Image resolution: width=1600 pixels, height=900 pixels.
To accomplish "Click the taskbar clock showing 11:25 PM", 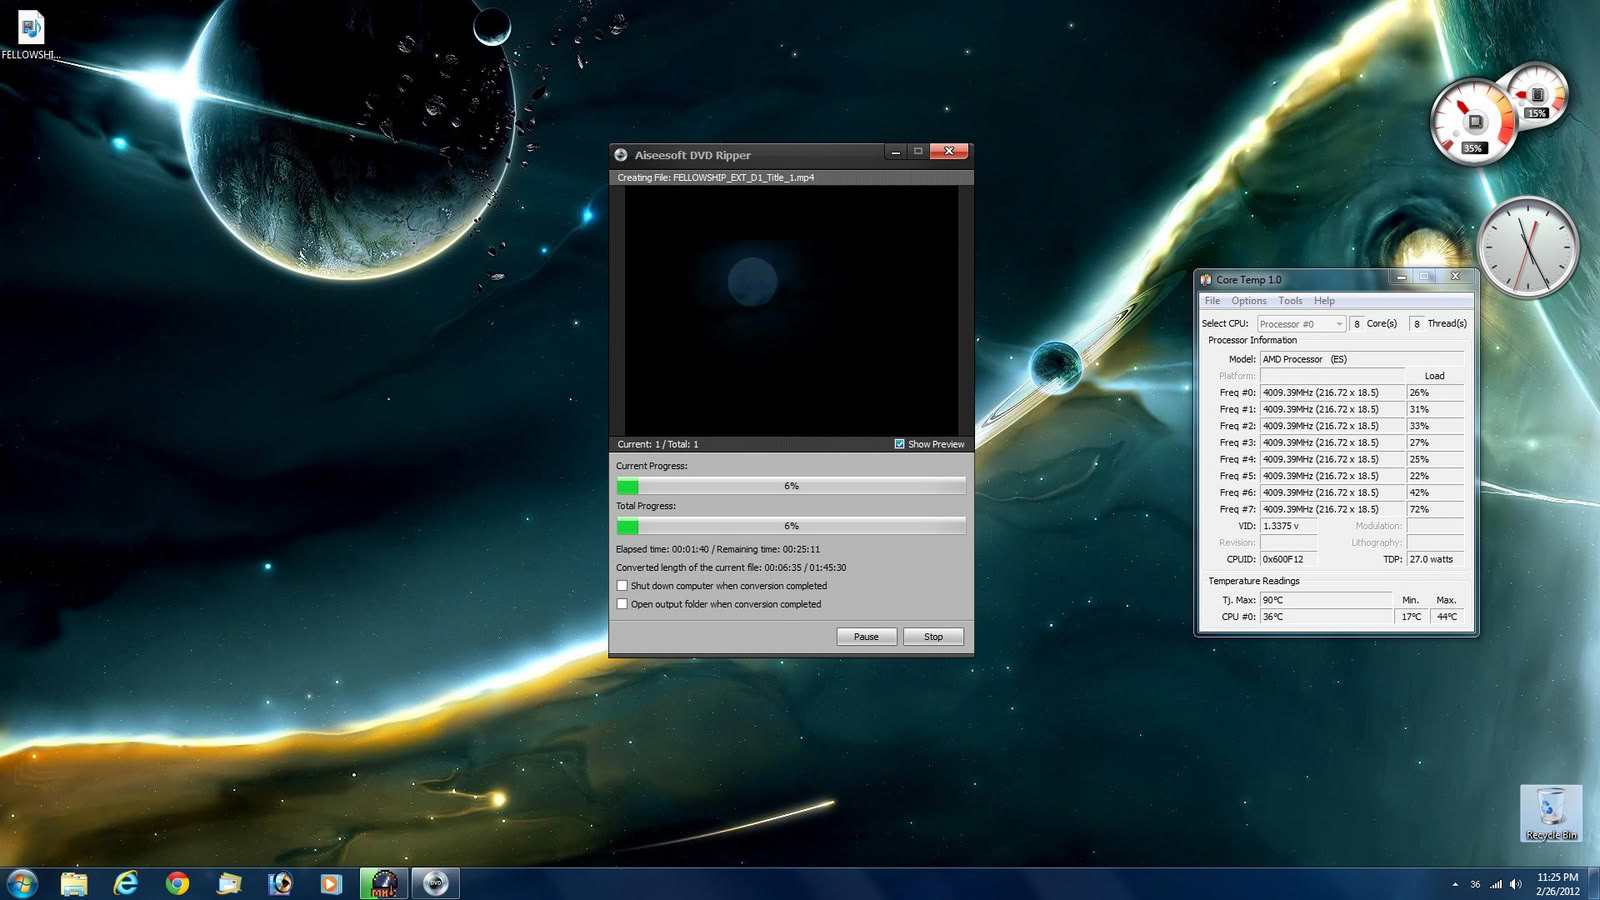I will click(x=1558, y=884).
